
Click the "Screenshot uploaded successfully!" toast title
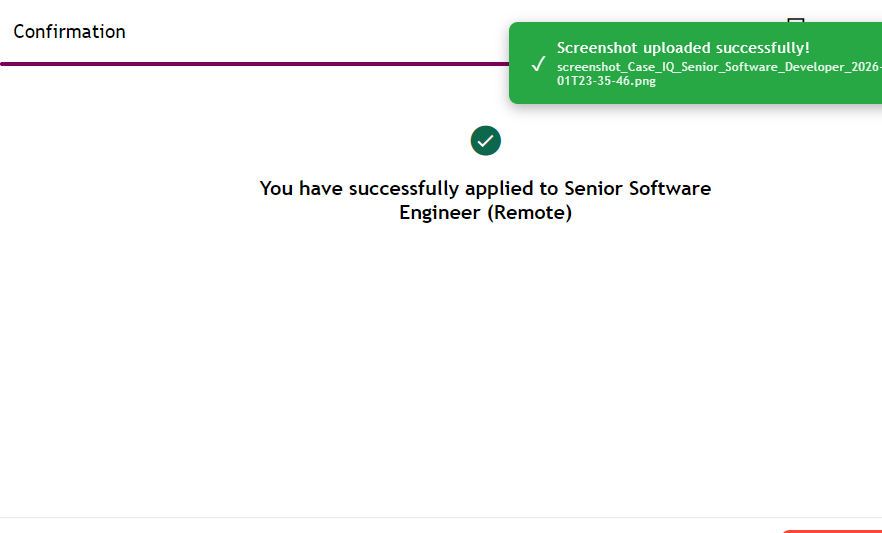coord(683,48)
